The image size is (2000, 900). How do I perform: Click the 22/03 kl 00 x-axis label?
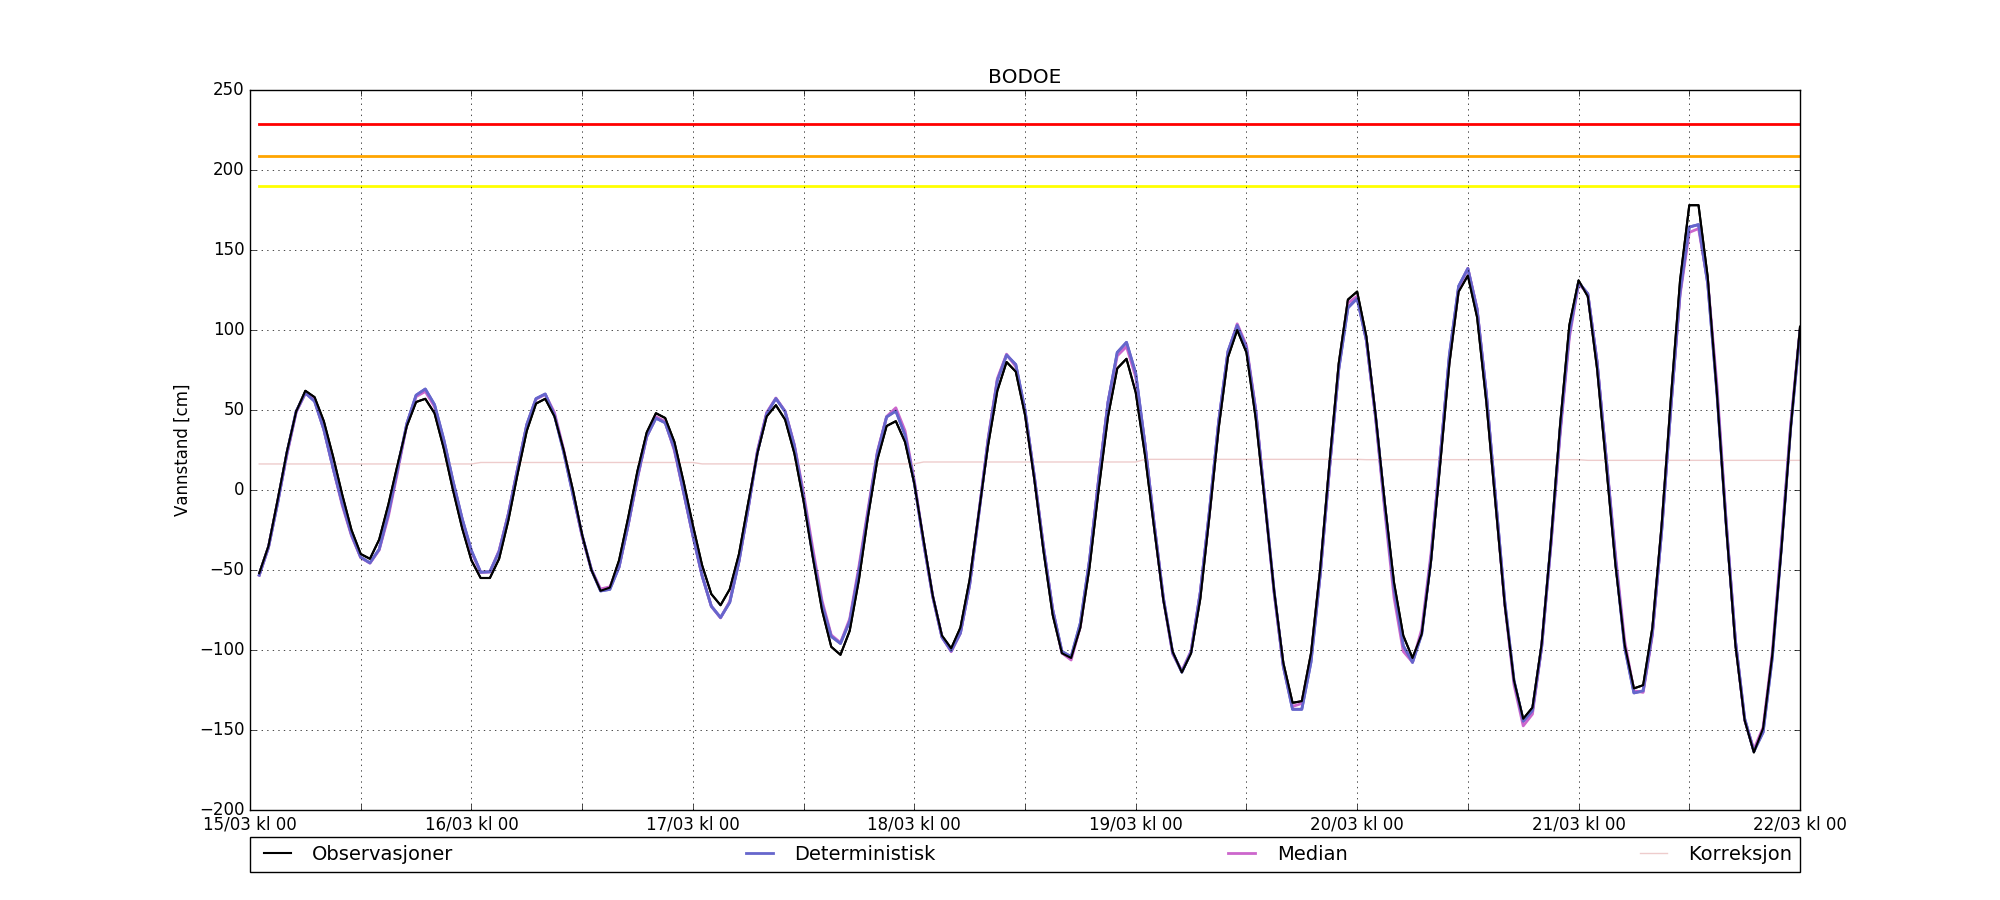(1799, 825)
